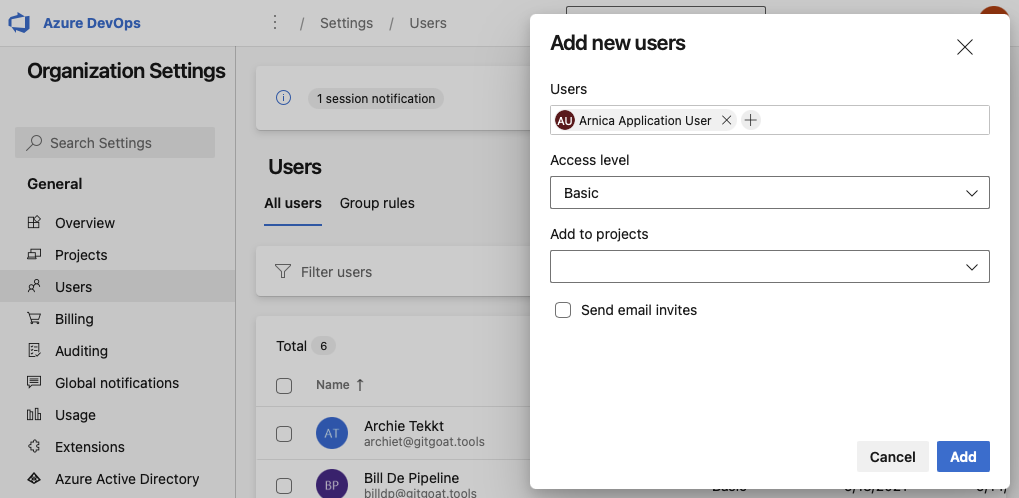Open Auditing in the settings sidebar

(x=81, y=351)
